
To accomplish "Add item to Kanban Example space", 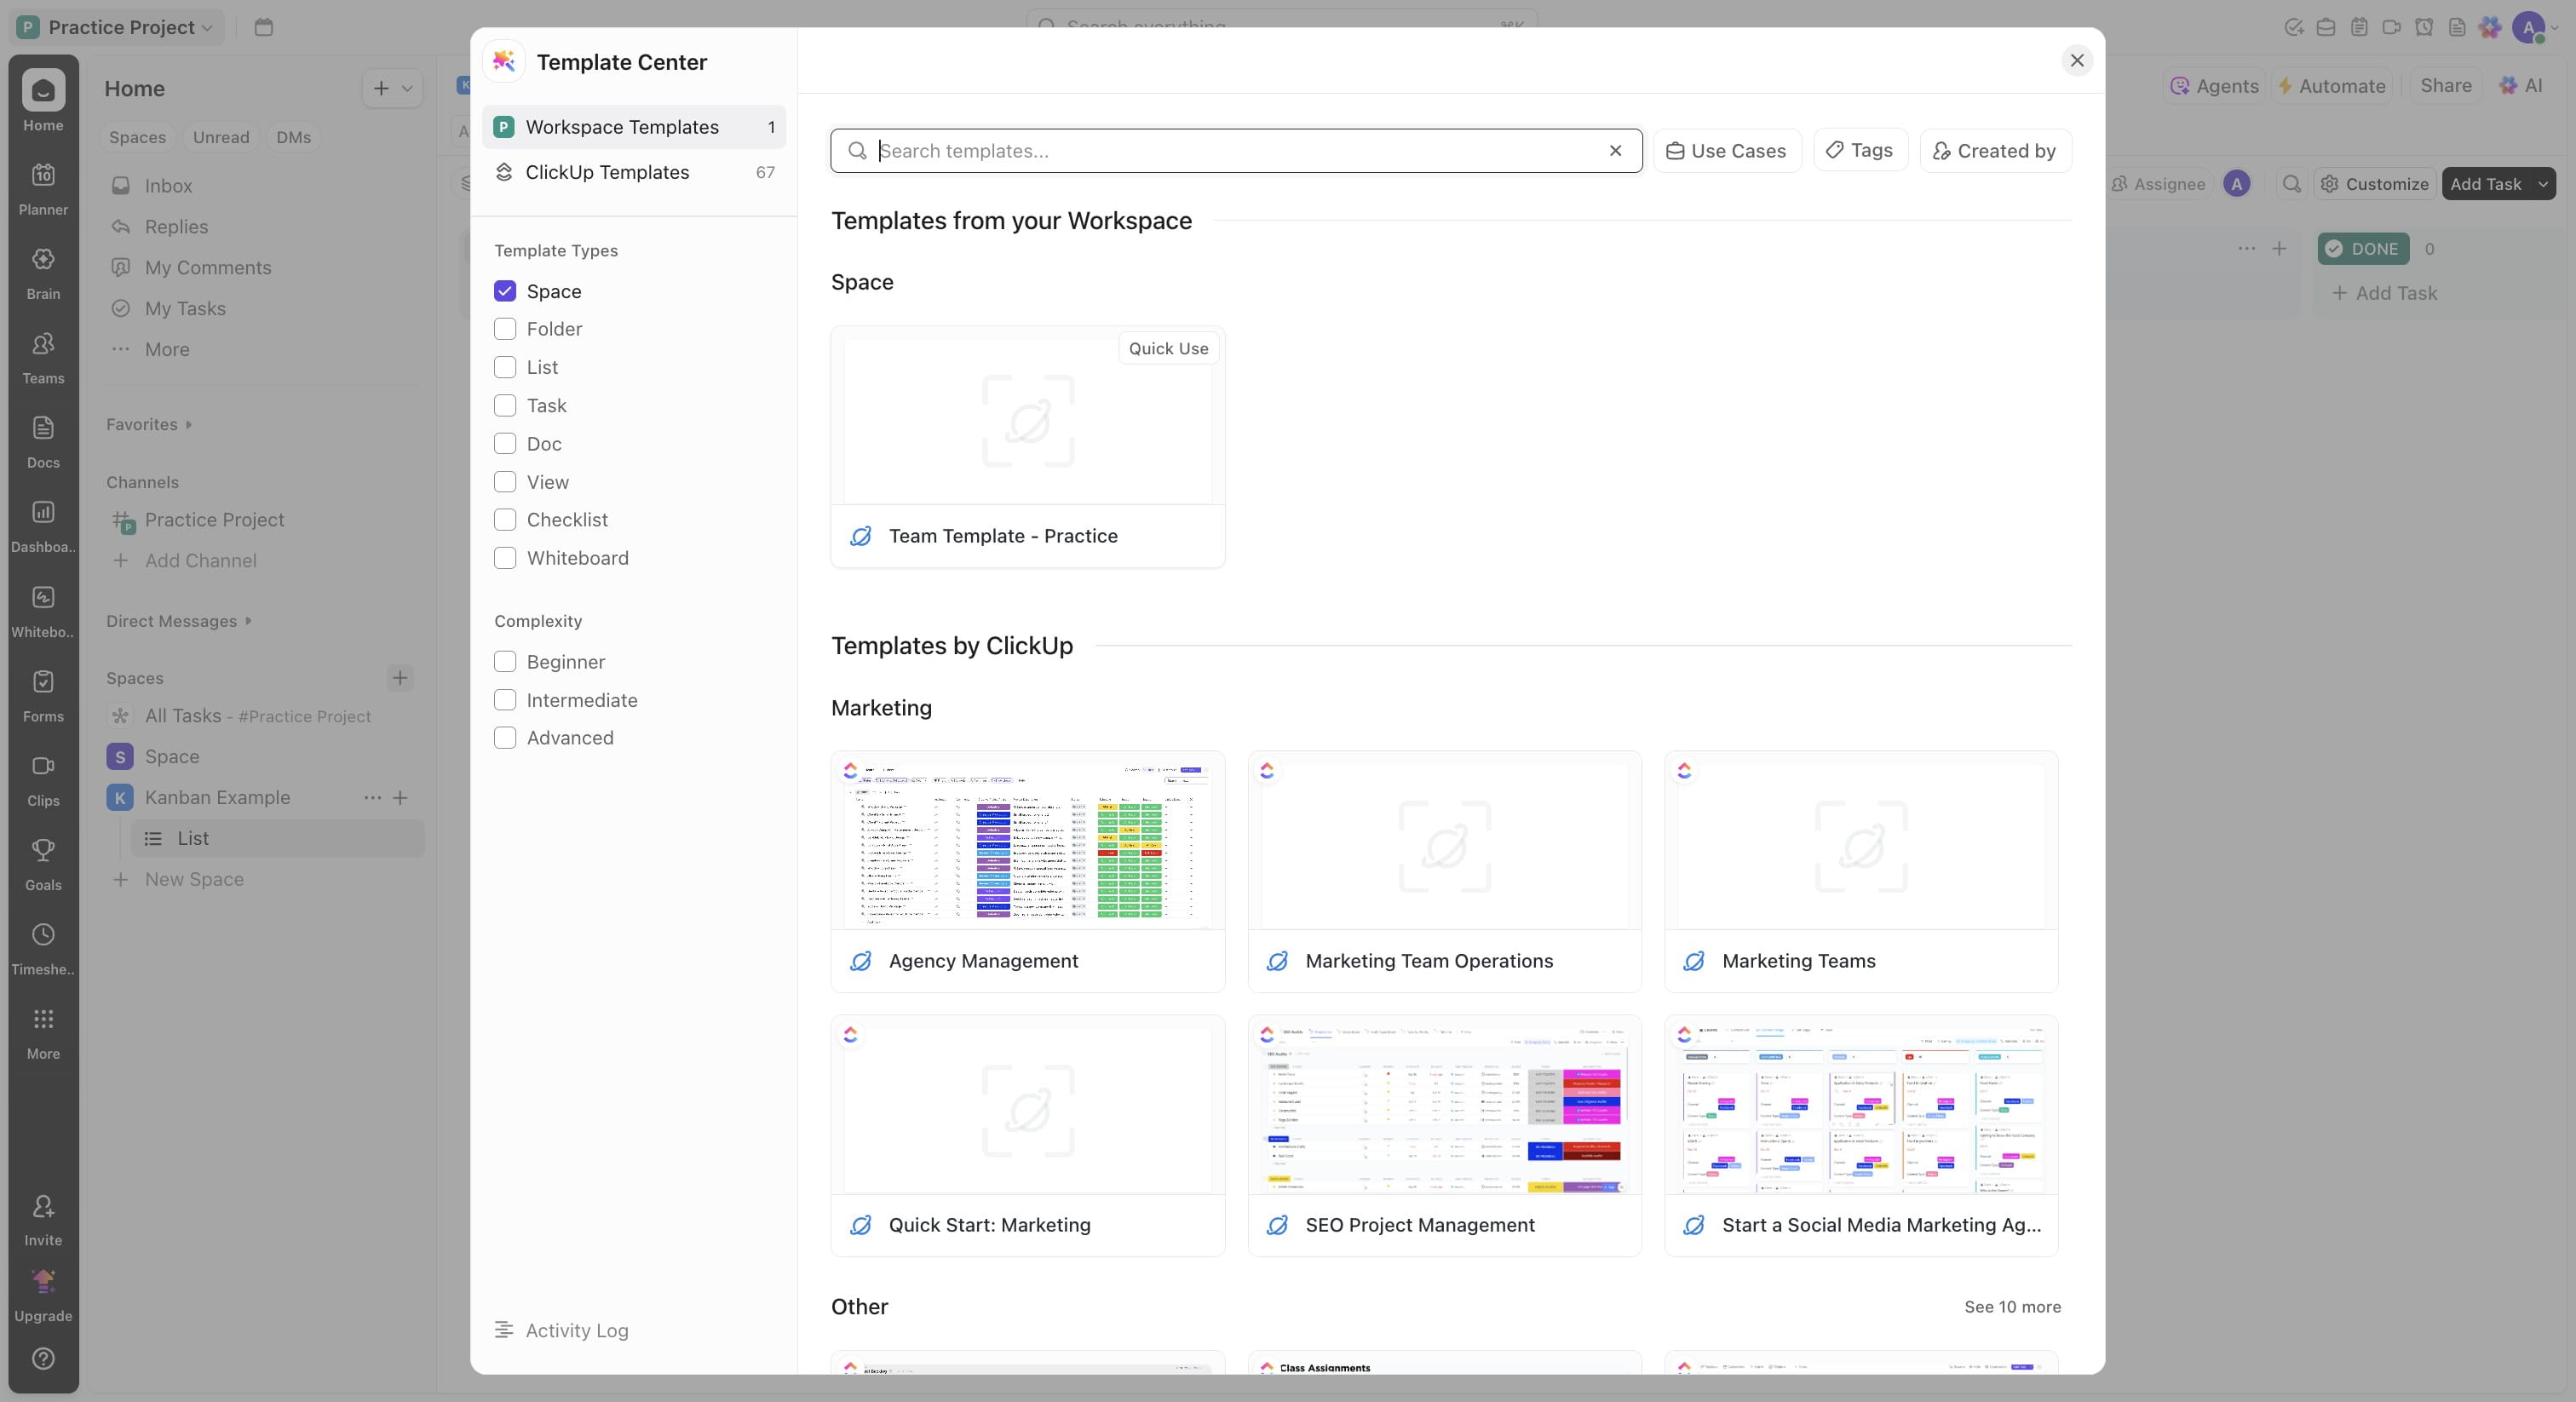I will 400,798.
